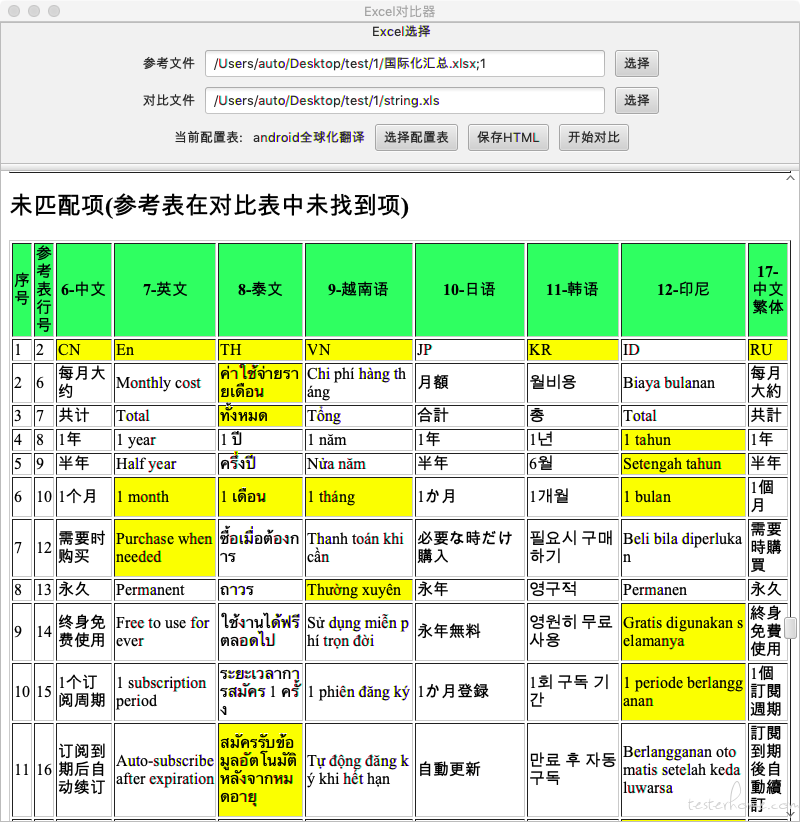Select the JP cell
Viewport: 800px width, 822px height.
pos(470,350)
